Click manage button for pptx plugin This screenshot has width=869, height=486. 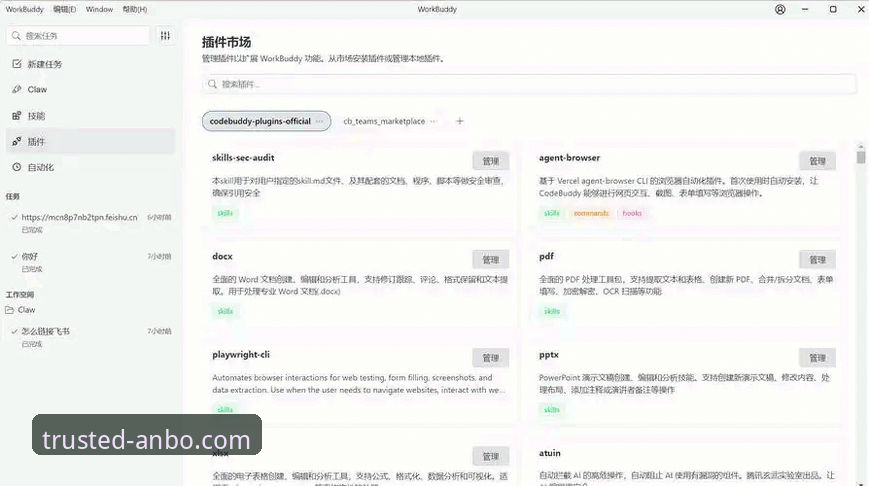pyautogui.click(x=817, y=358)
